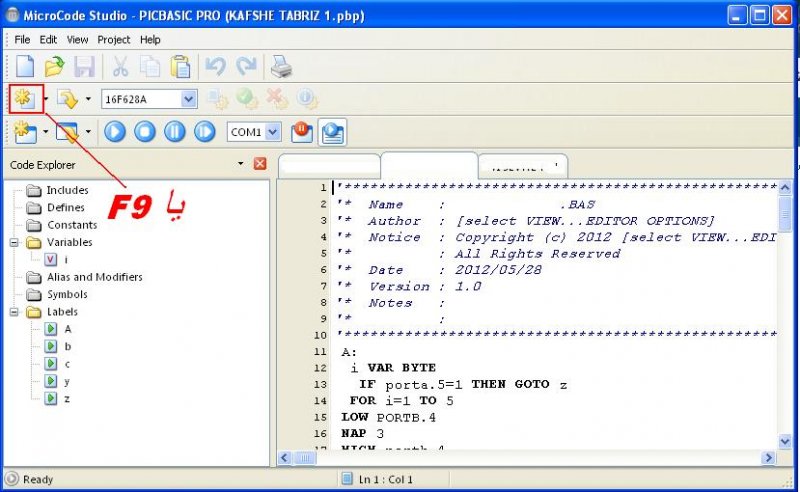
Task: Select variable i in Code Explorer
Action: [x=65, y=260]
